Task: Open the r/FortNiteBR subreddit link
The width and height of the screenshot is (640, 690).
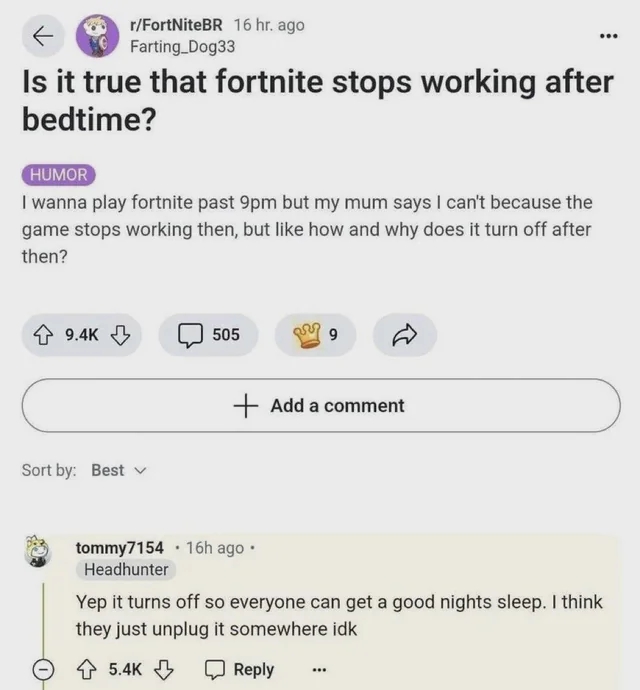Action: tap(176, 25)
